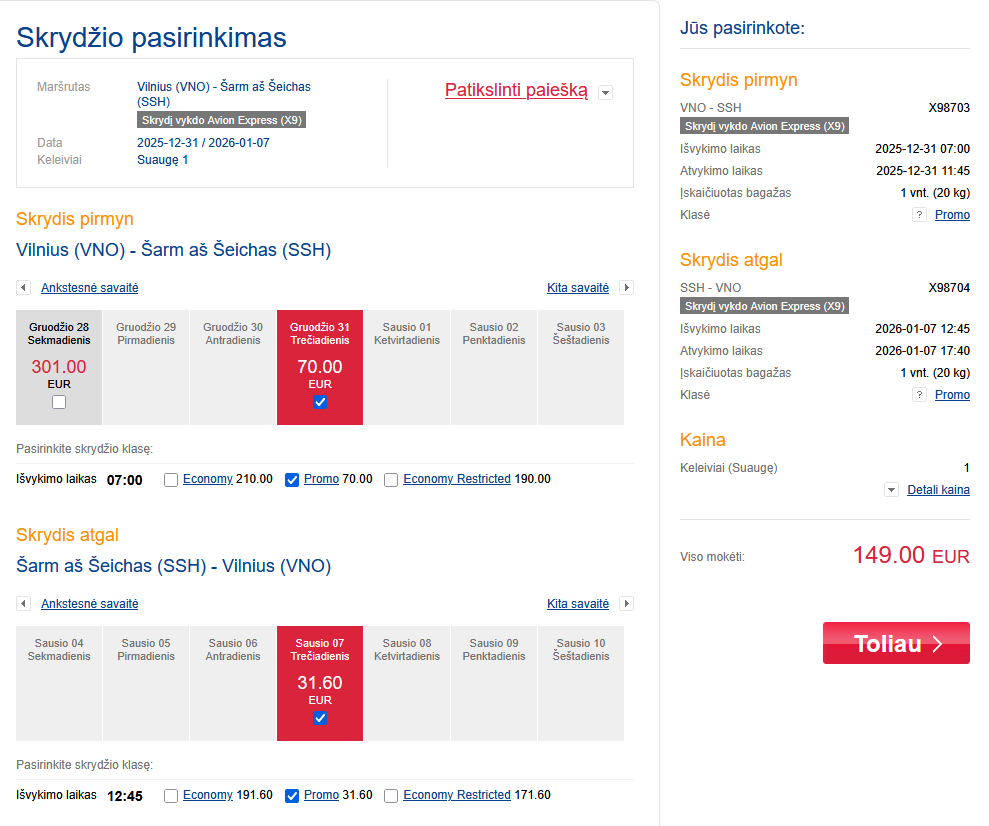
Task: Uncheck the outbound Promo 70.00 checkbox
Action: pos(292,480)
